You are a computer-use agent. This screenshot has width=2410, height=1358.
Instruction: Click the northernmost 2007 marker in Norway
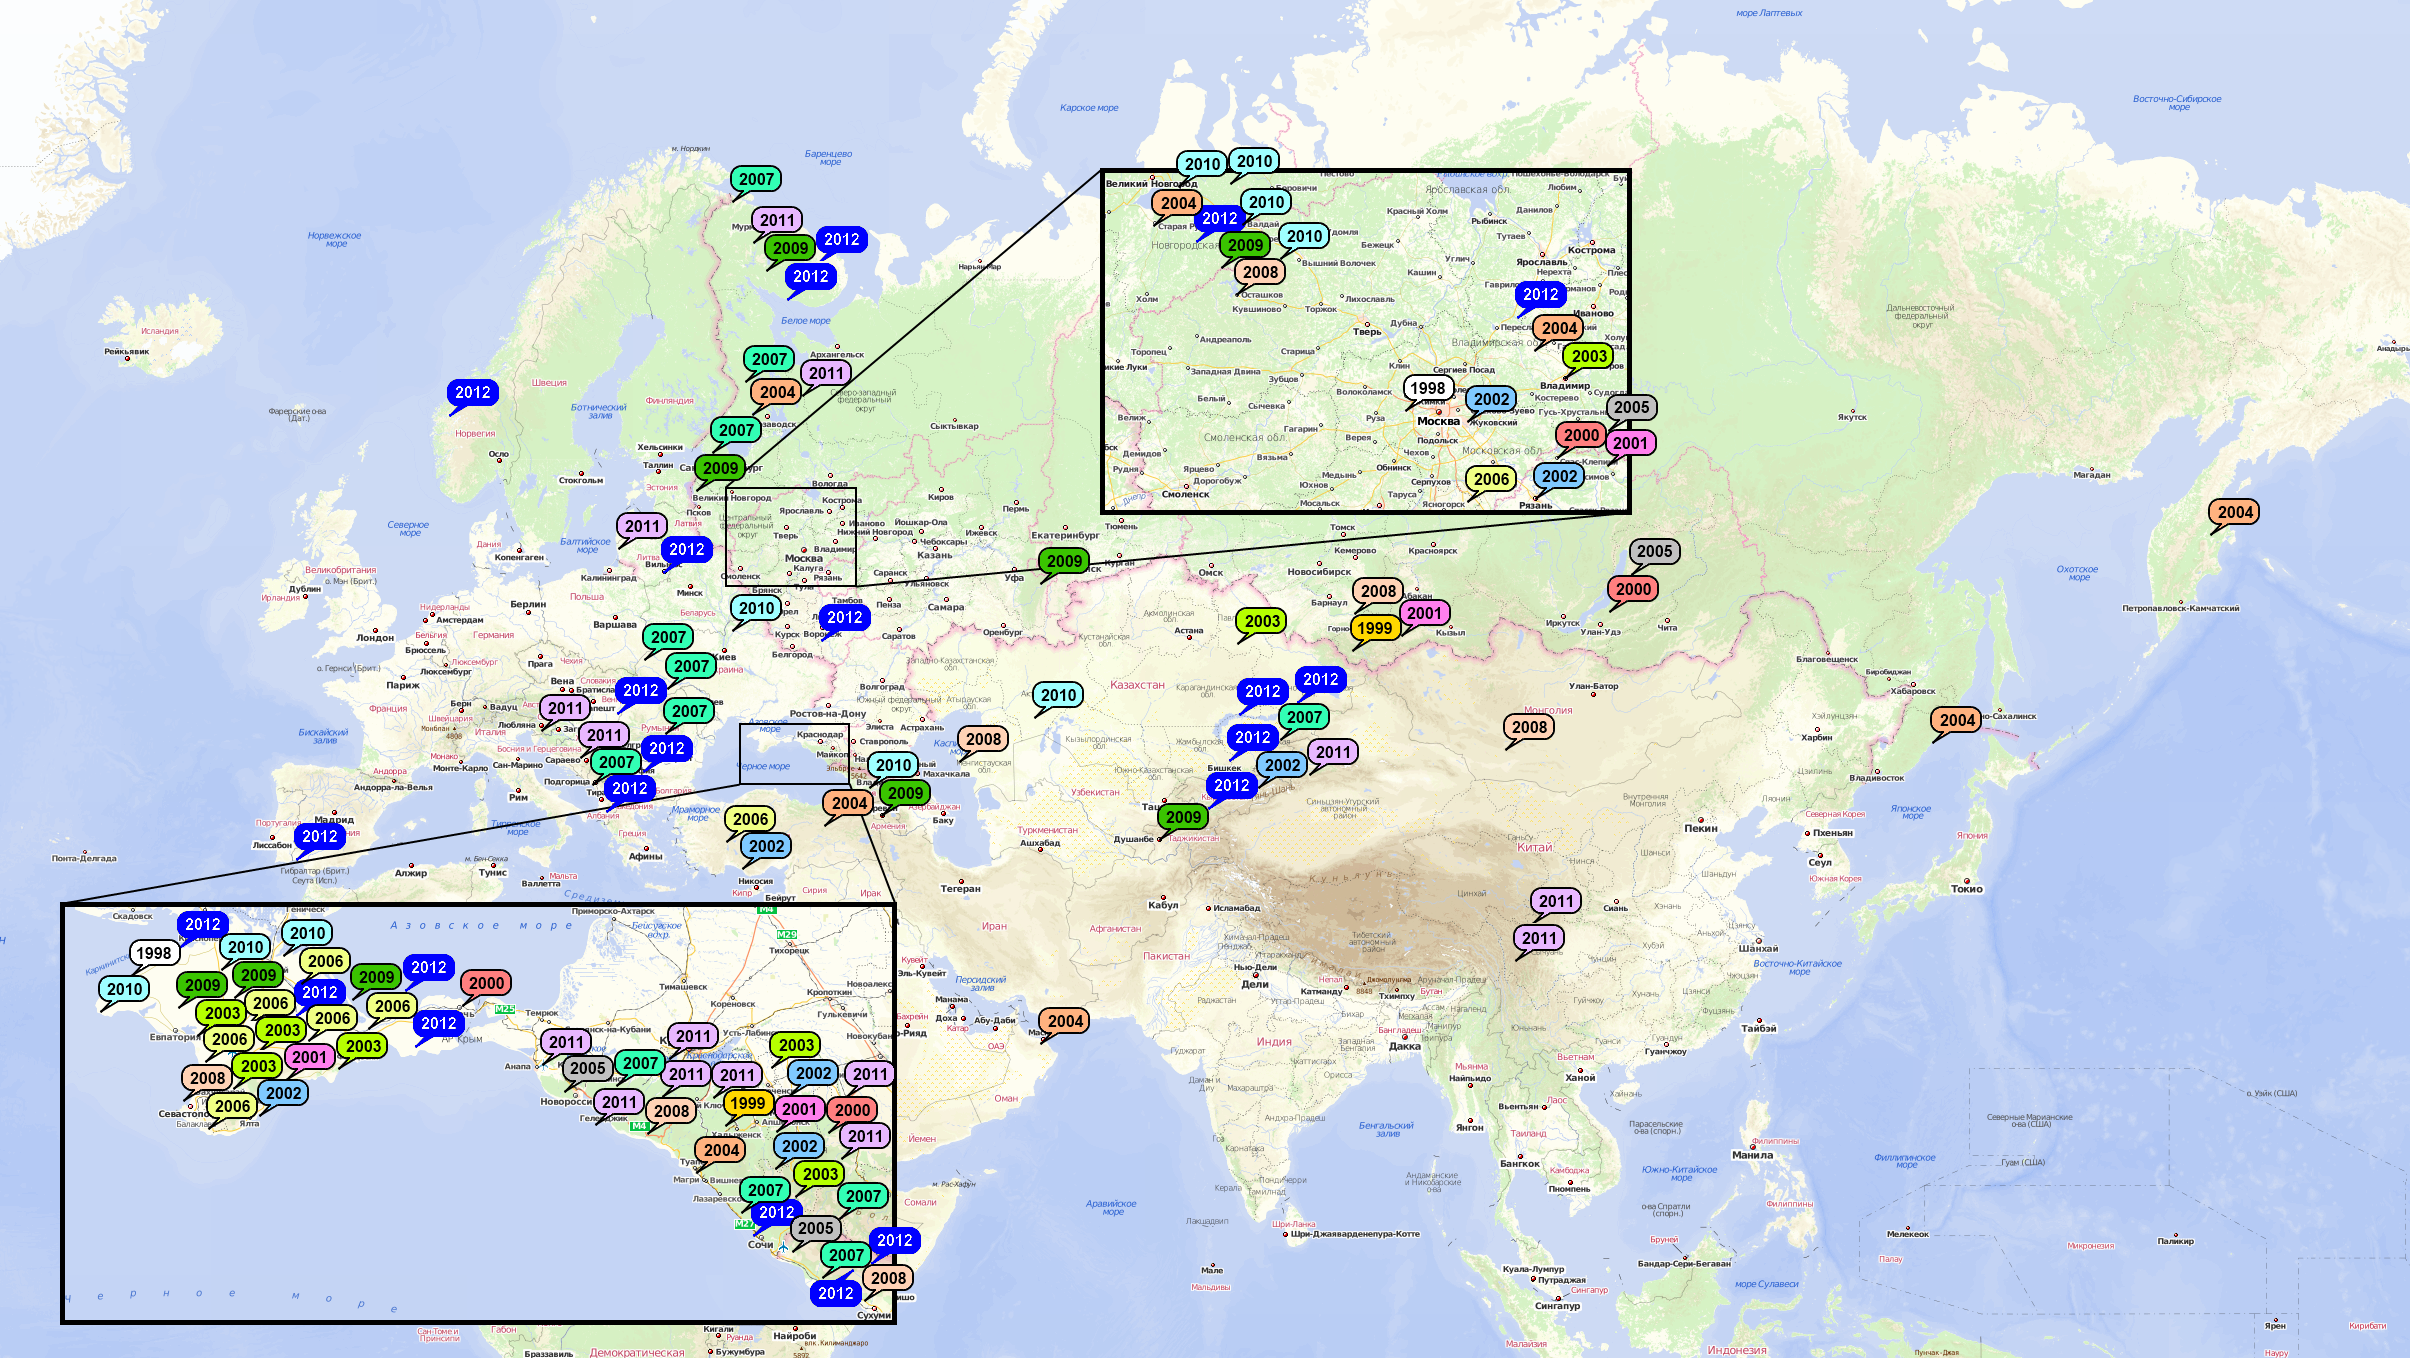click(x=756, y=179)
